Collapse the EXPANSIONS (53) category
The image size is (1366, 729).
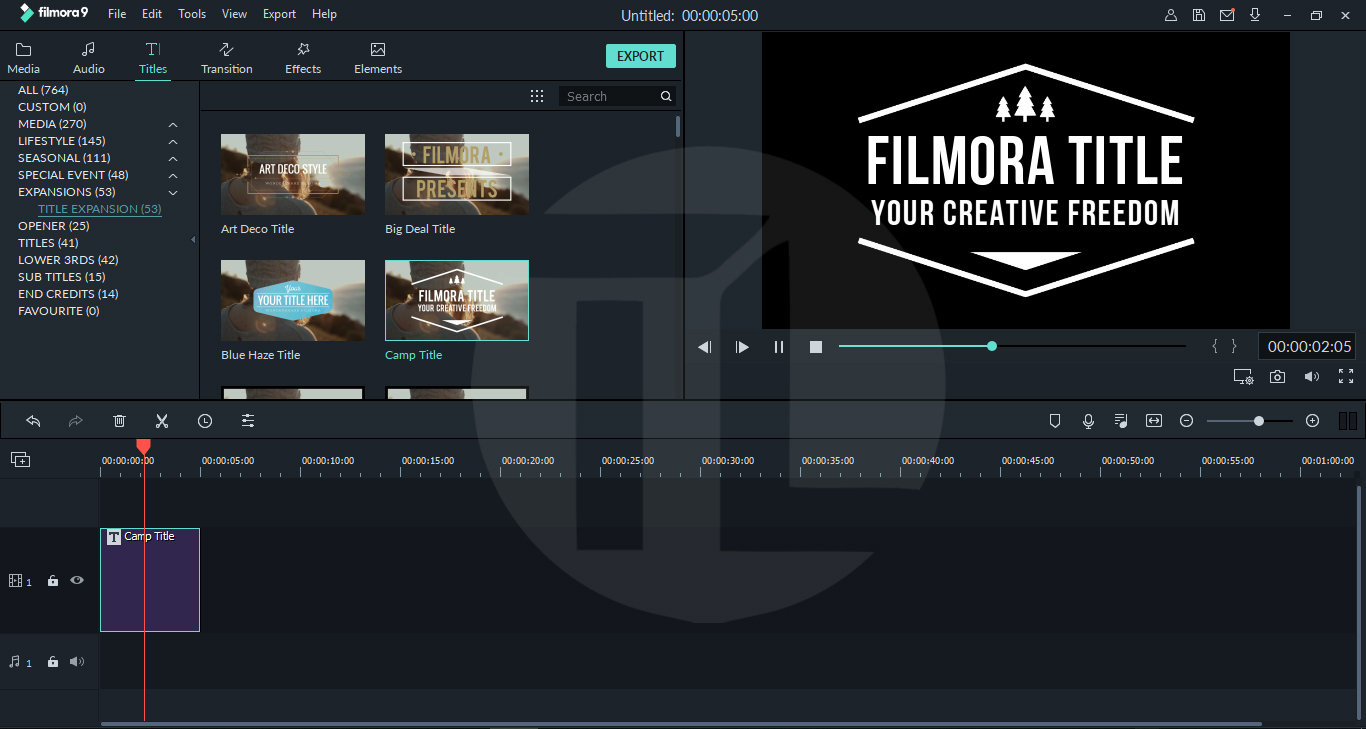[x=173, y=192]
